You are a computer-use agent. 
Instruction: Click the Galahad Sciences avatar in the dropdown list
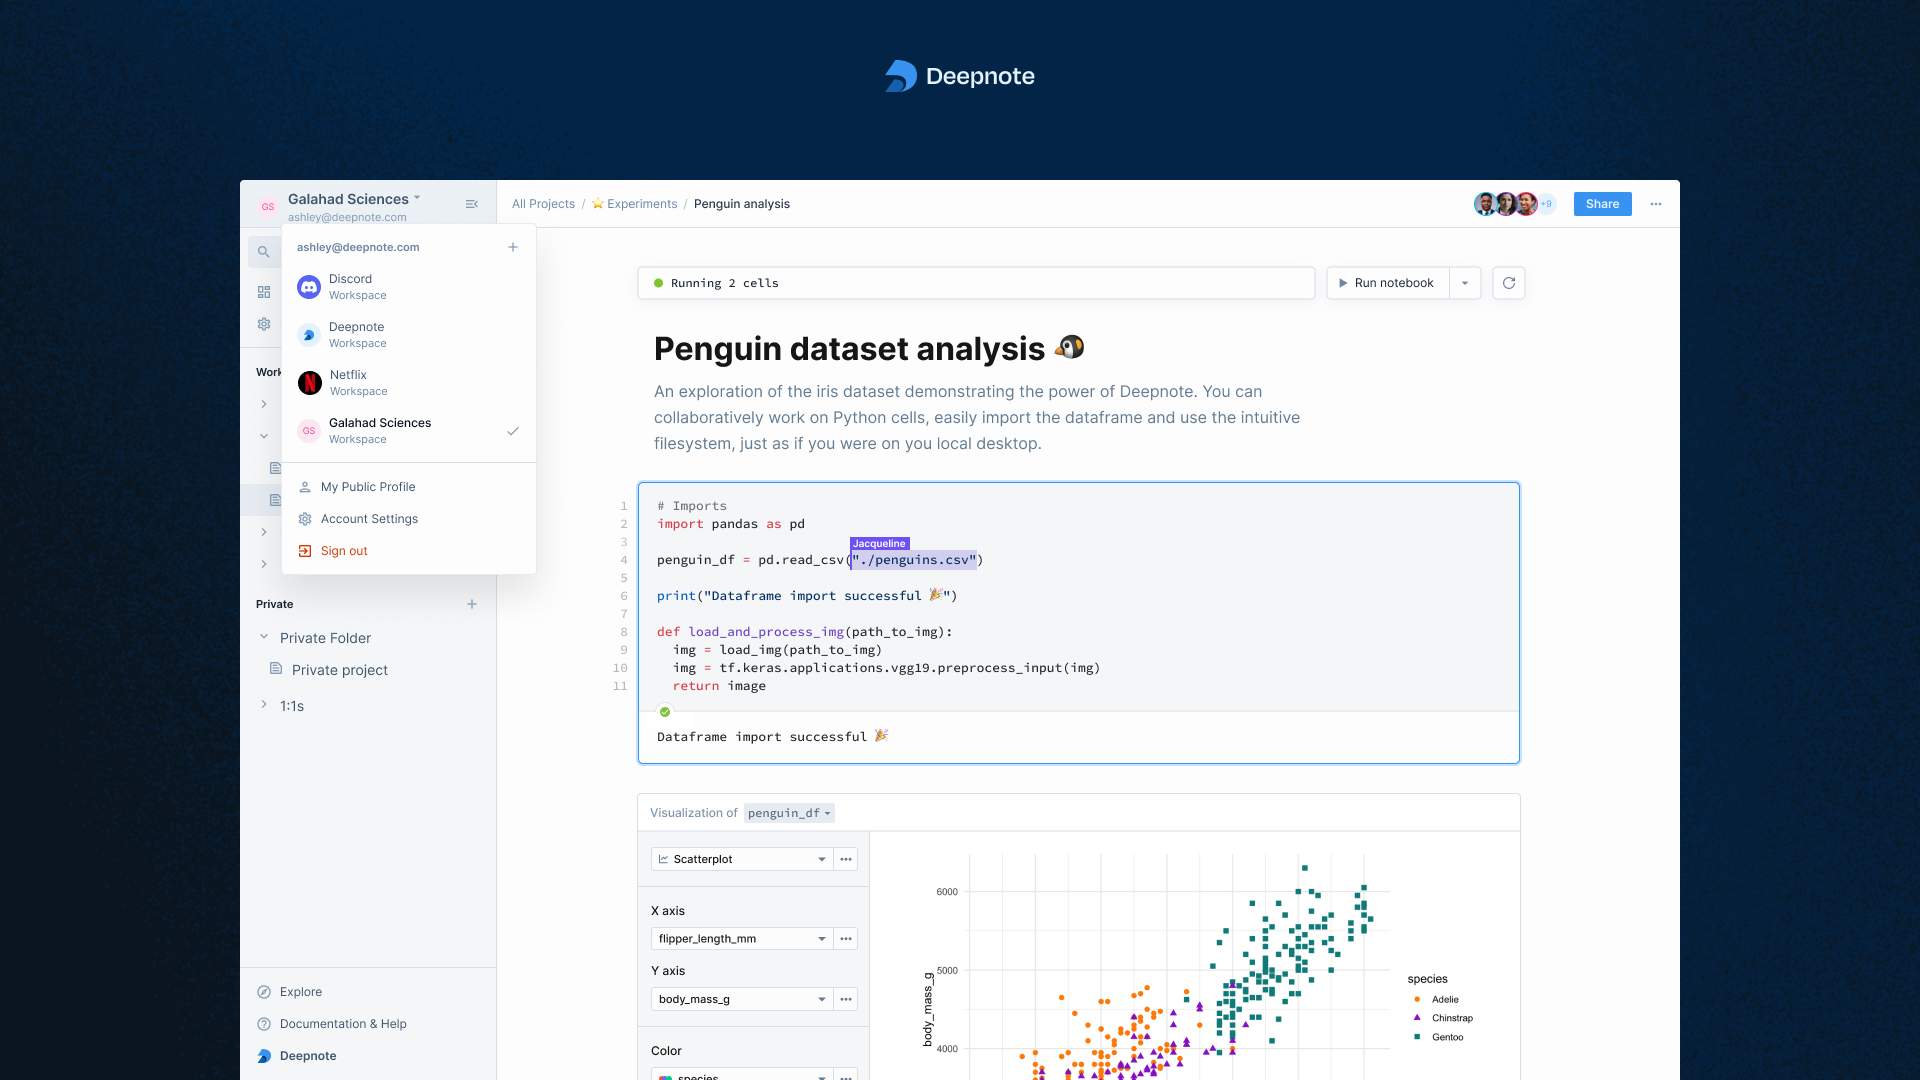tap(309, 431)
